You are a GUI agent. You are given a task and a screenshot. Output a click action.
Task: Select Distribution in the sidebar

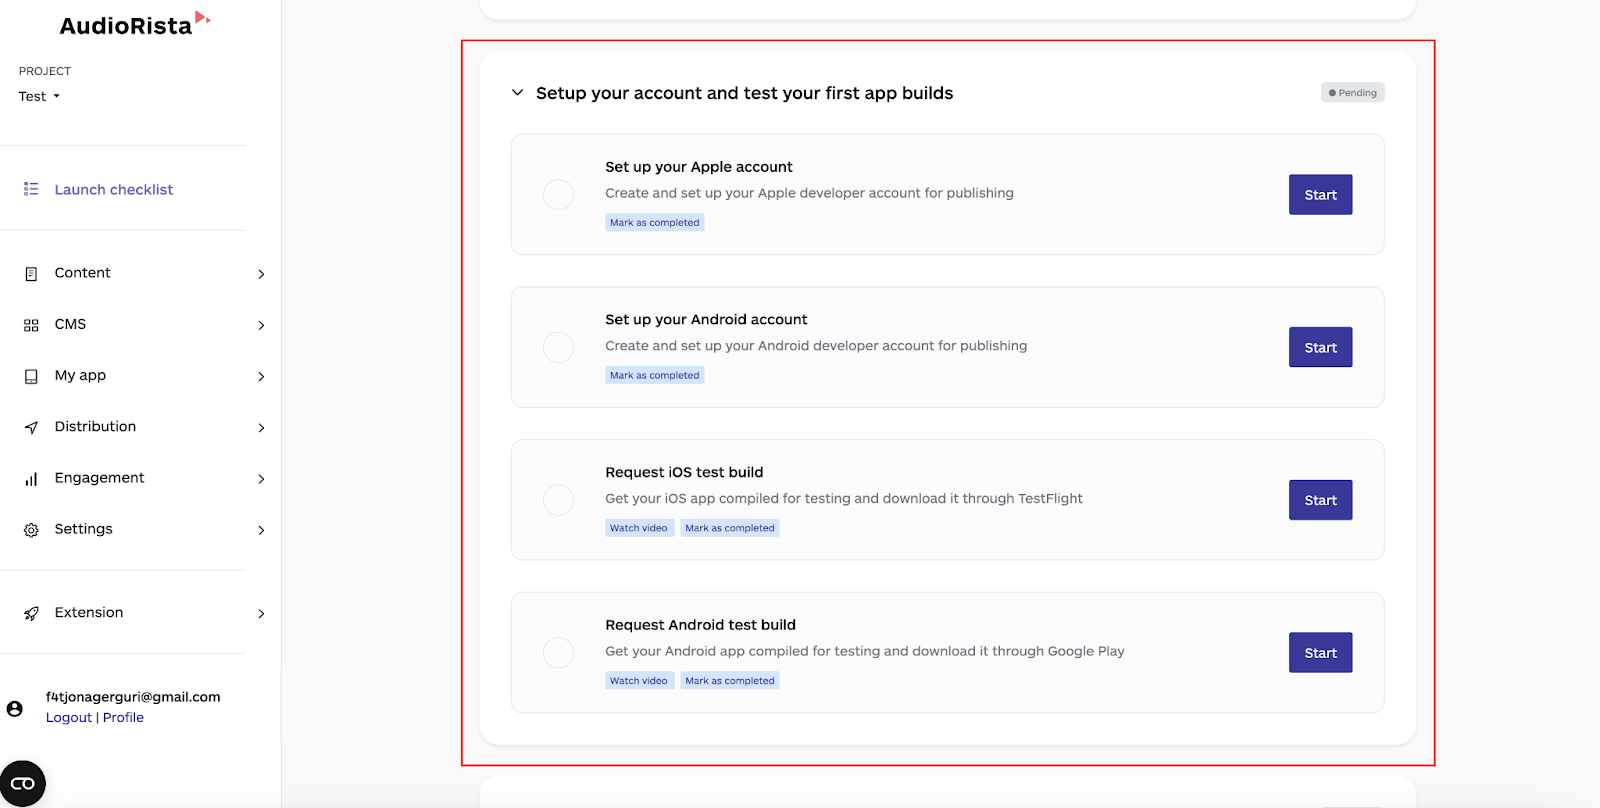pyautogui.click(x=95, y=426)
